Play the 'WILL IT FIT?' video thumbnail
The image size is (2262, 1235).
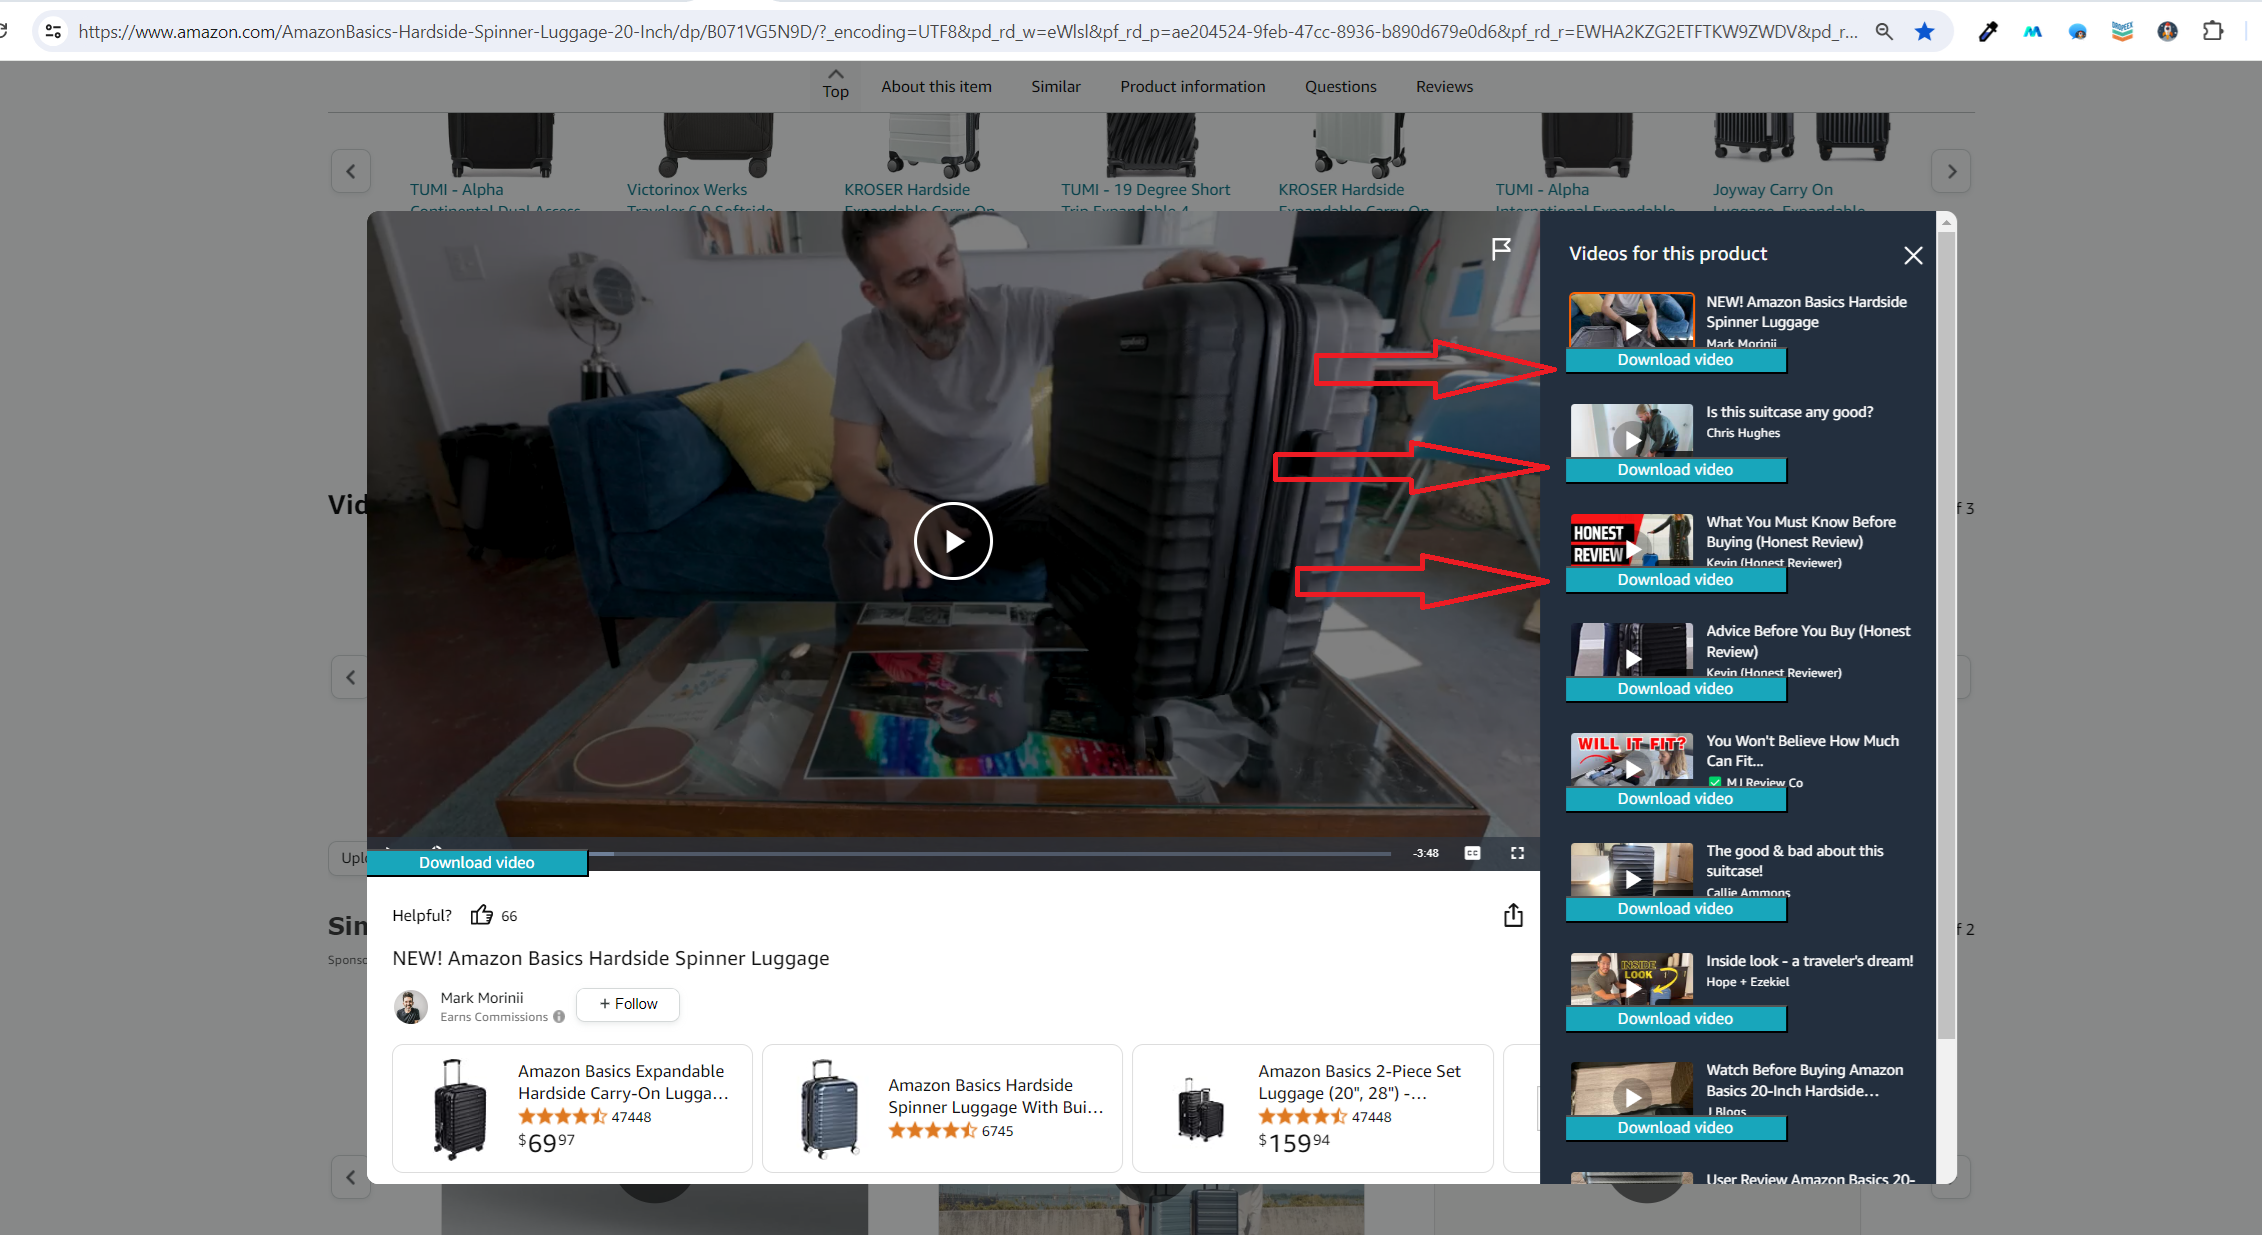pos(1632,760)
